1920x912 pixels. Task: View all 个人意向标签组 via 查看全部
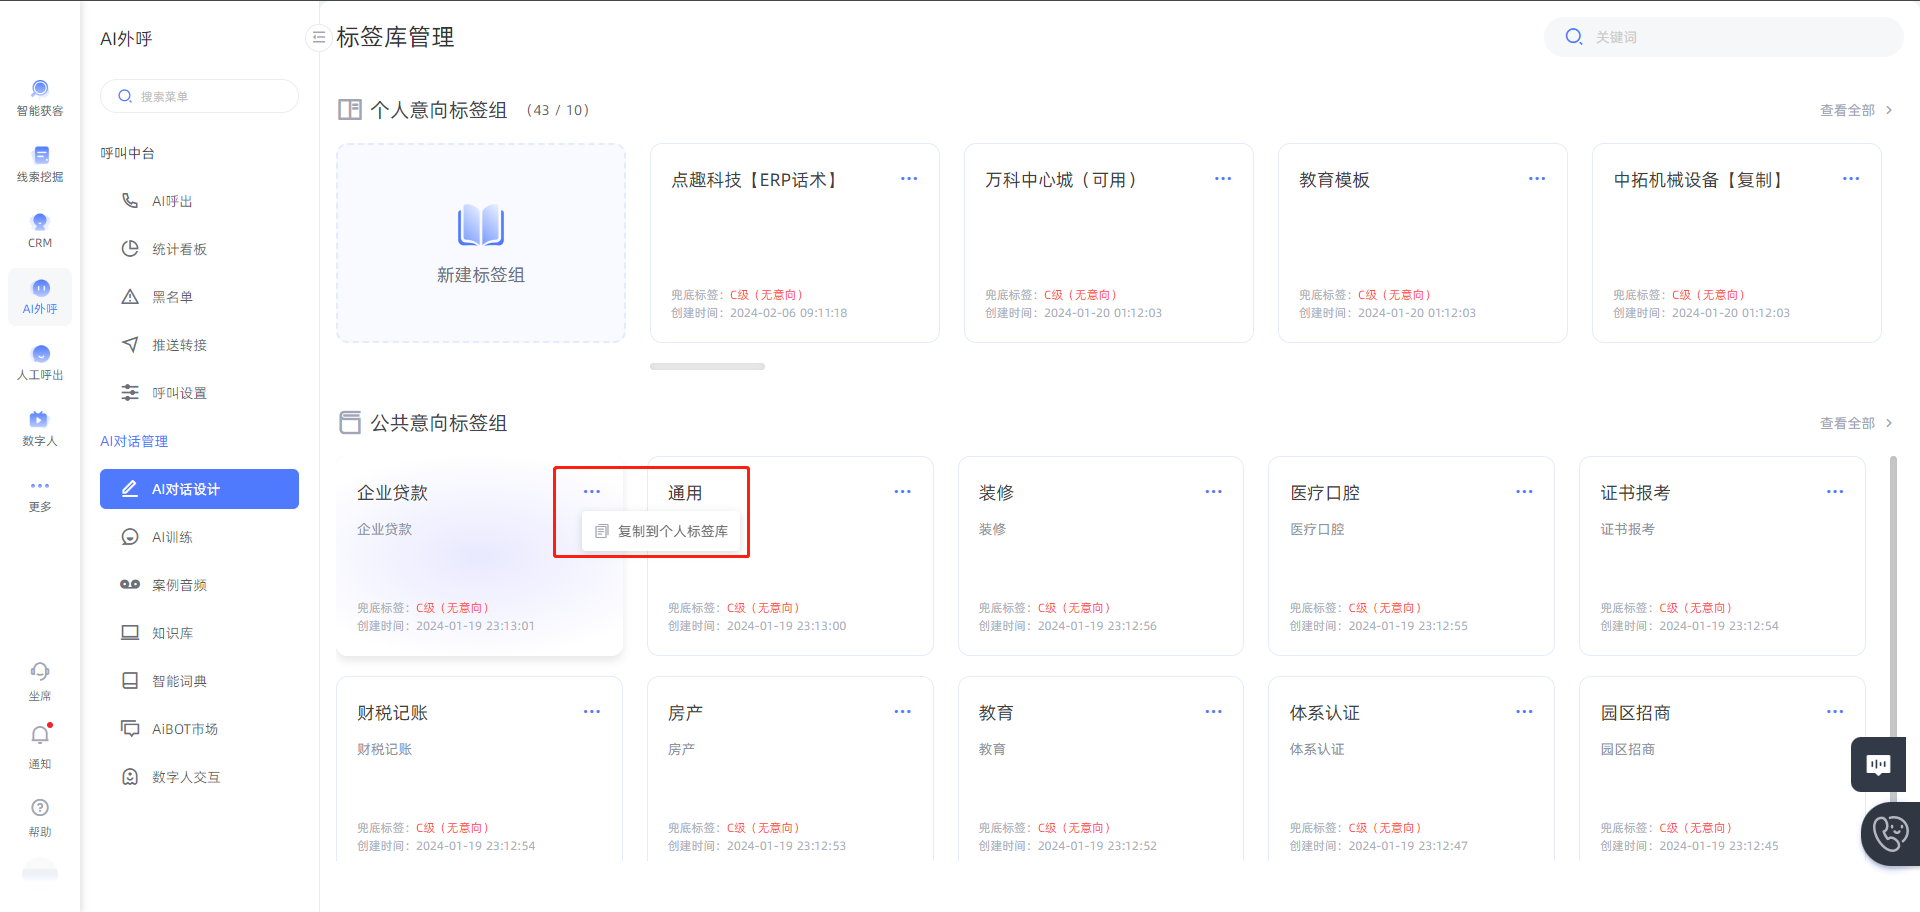pos(1856,110)
